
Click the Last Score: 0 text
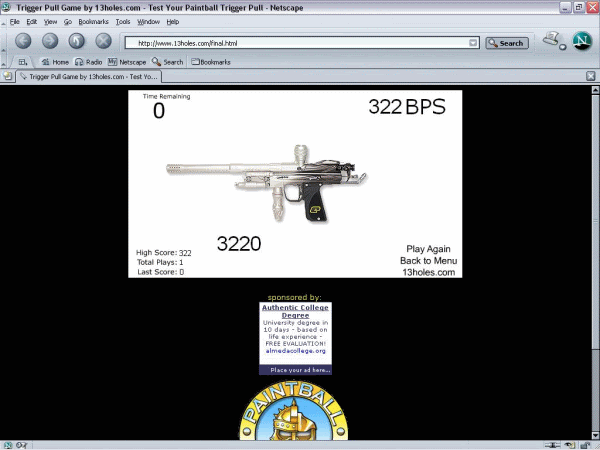click(160, 272)
